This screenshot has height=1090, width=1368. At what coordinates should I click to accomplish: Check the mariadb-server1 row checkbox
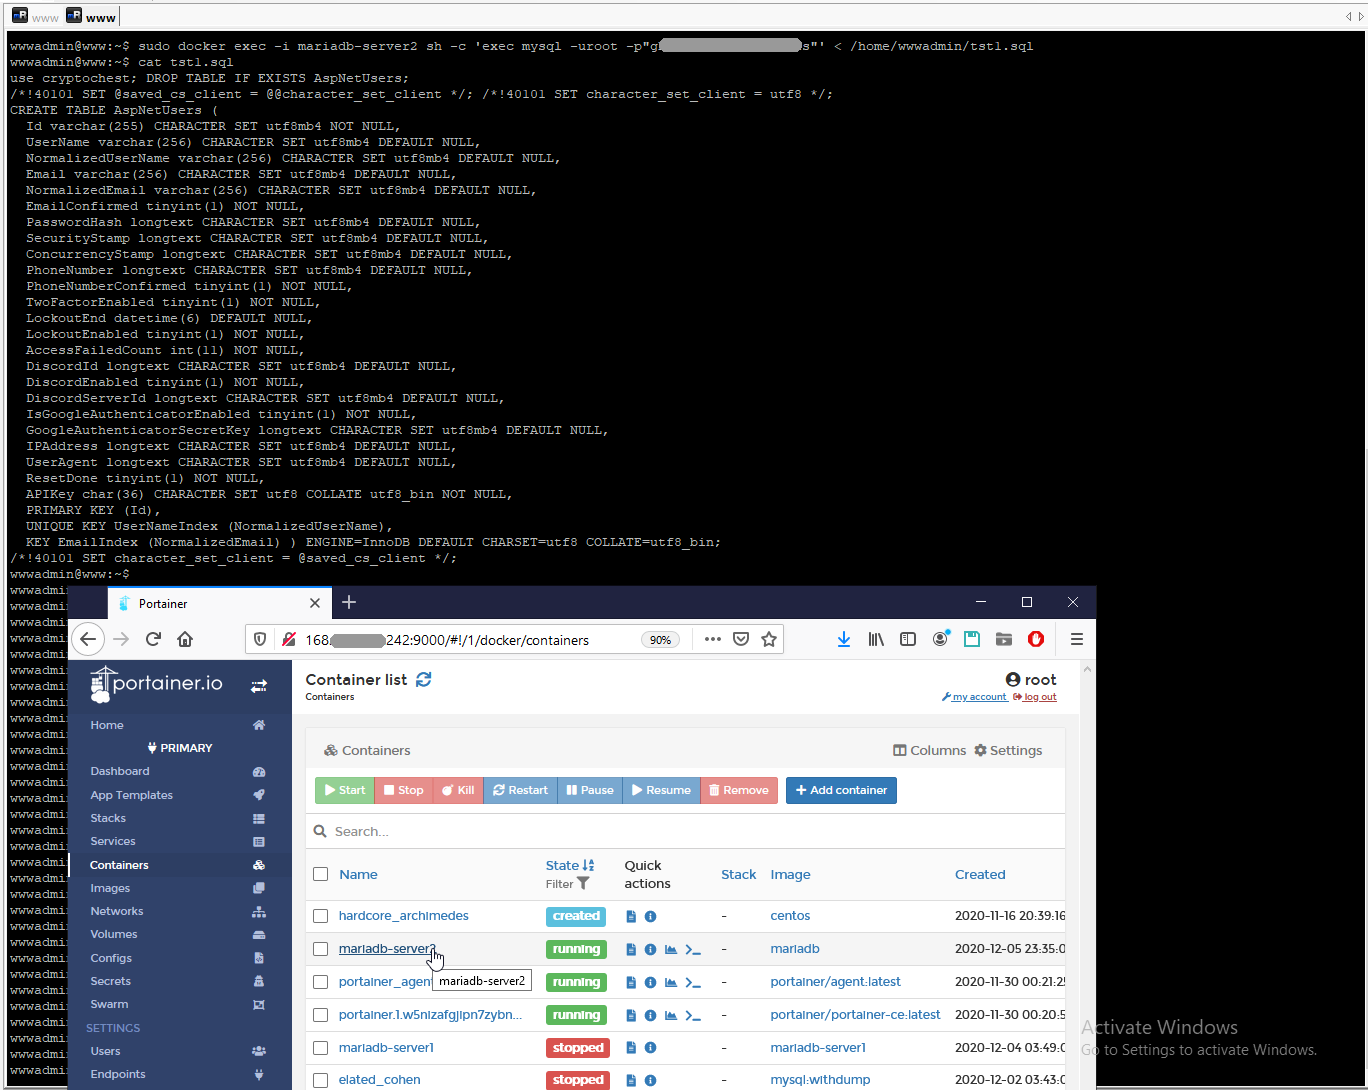(321, 1048)
